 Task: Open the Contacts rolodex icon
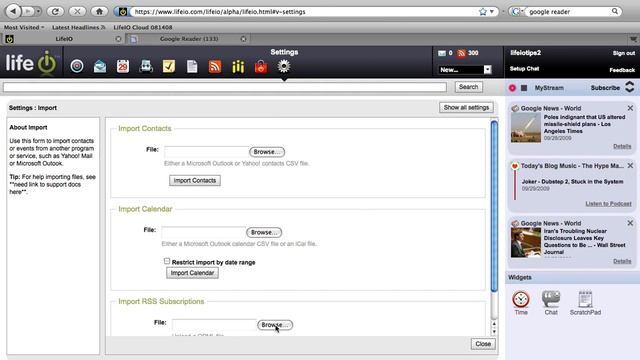[146, 66]
